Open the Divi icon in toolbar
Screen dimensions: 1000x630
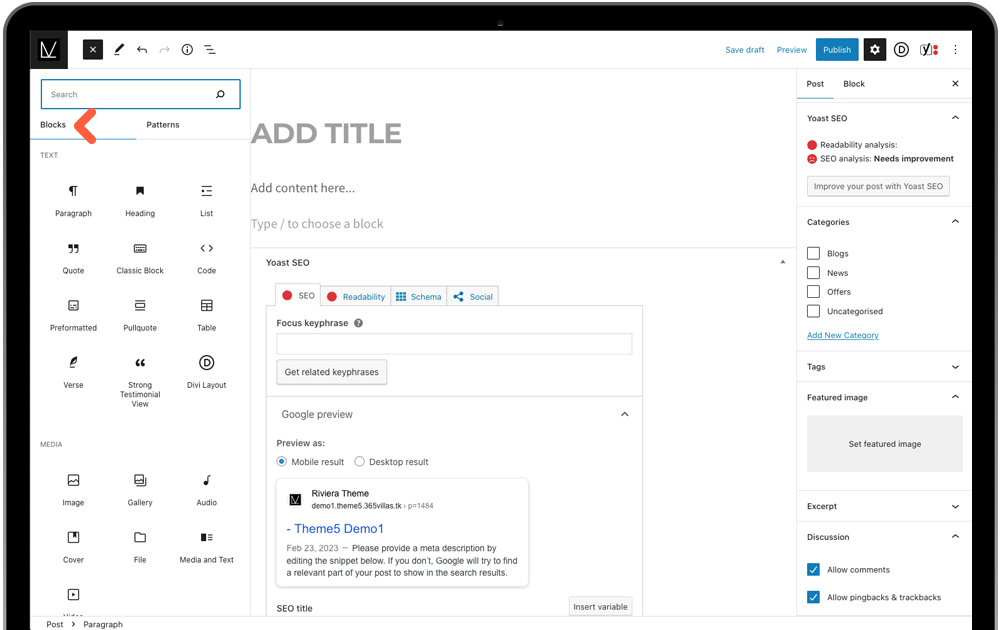click(901, 50)
